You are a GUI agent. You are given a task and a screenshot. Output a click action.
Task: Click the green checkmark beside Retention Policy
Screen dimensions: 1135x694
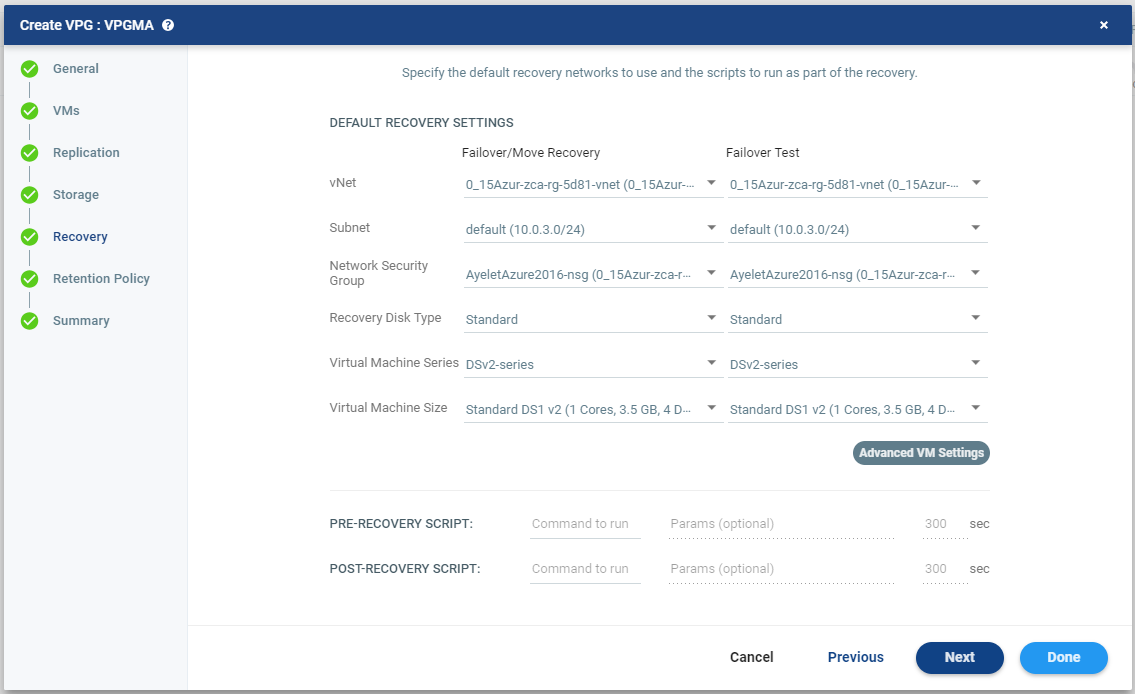(x=30, y=279)
